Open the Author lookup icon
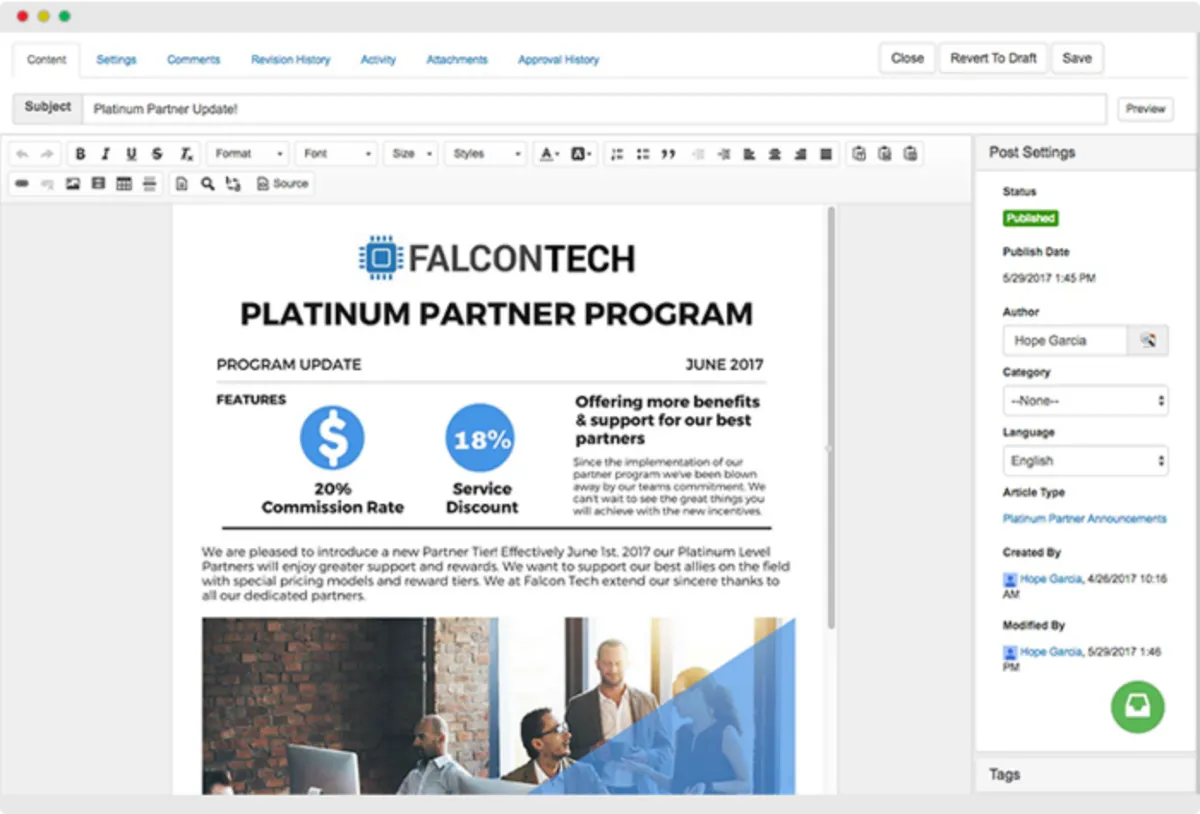This screenshot has width=1200, height=814. (x=1148, y=340)
